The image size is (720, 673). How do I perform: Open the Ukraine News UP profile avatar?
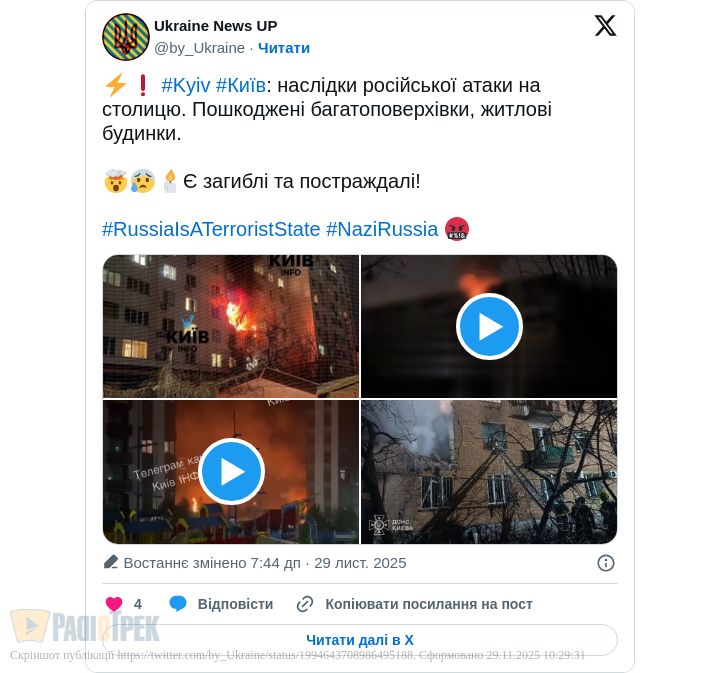point(125,37)
